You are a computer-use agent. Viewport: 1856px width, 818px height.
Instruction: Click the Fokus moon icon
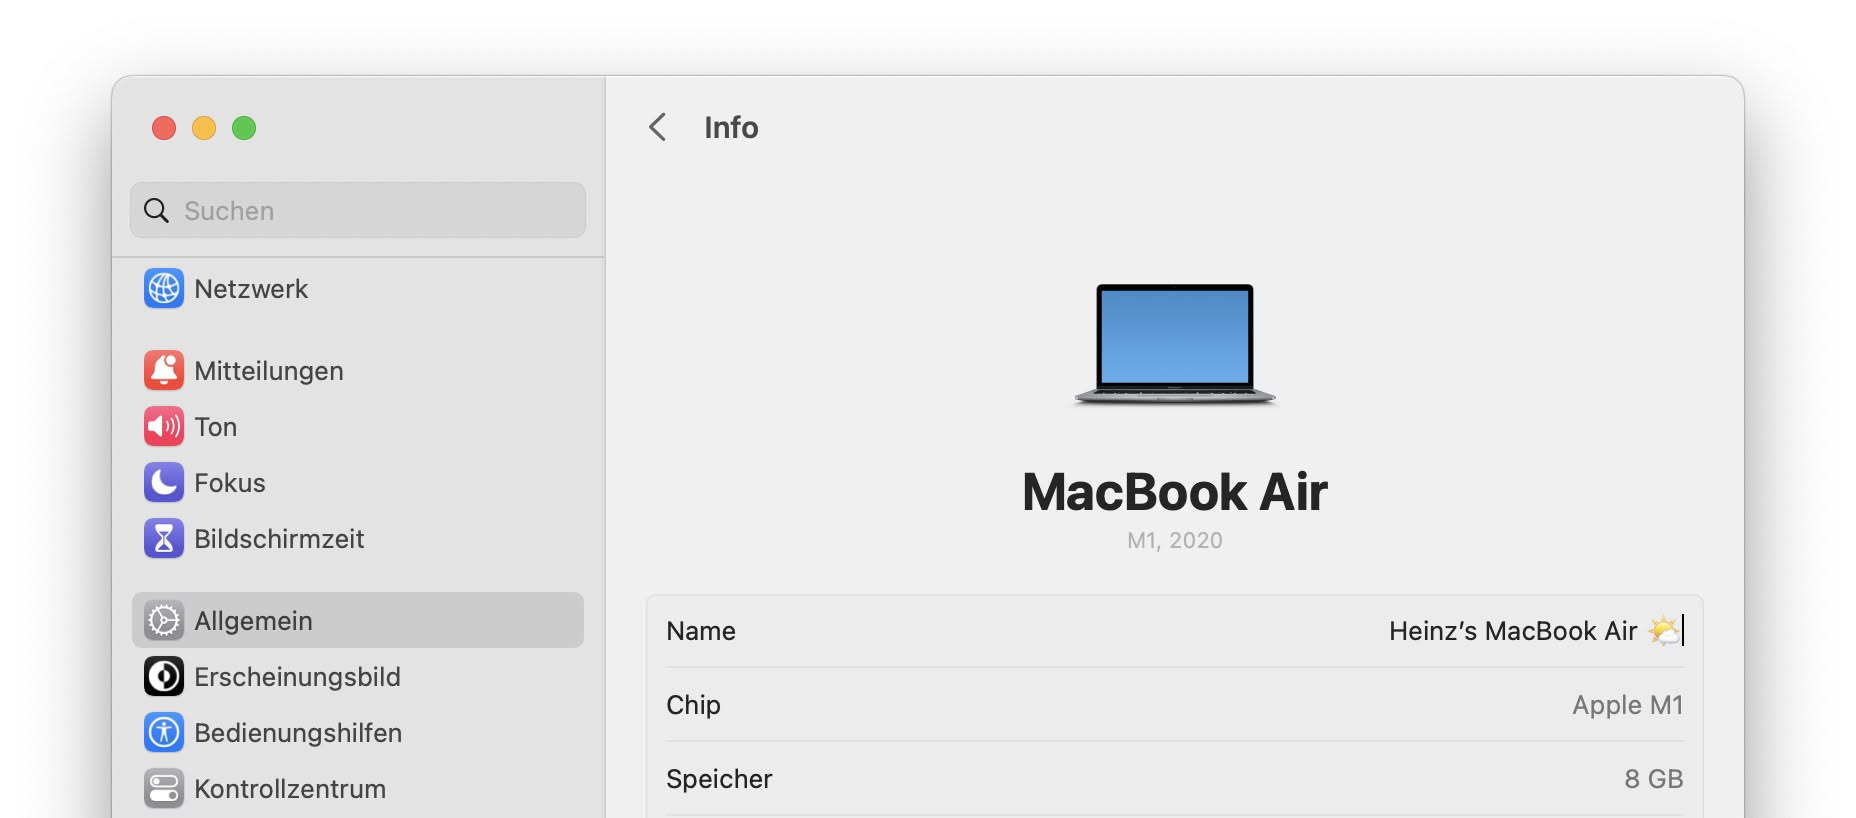(164, 483)
